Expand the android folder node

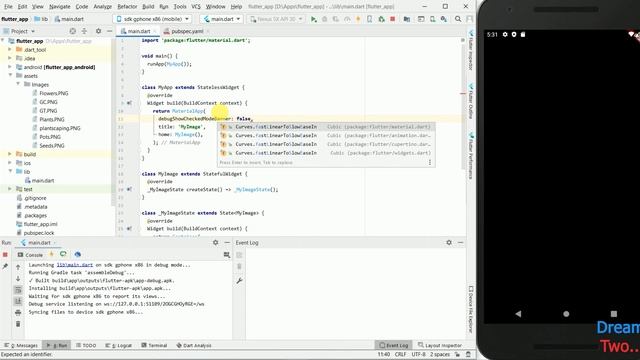10,67
